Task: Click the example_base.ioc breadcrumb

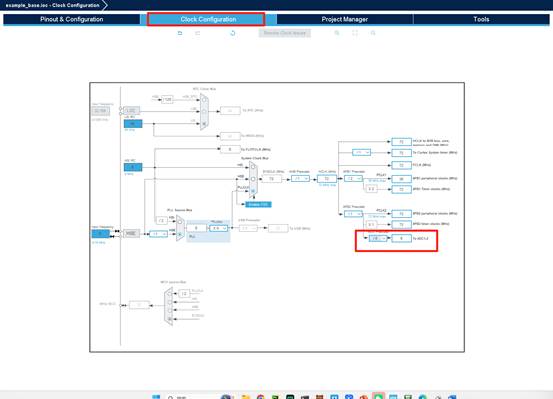Action: pyautogui.click(x=53, y=5)
